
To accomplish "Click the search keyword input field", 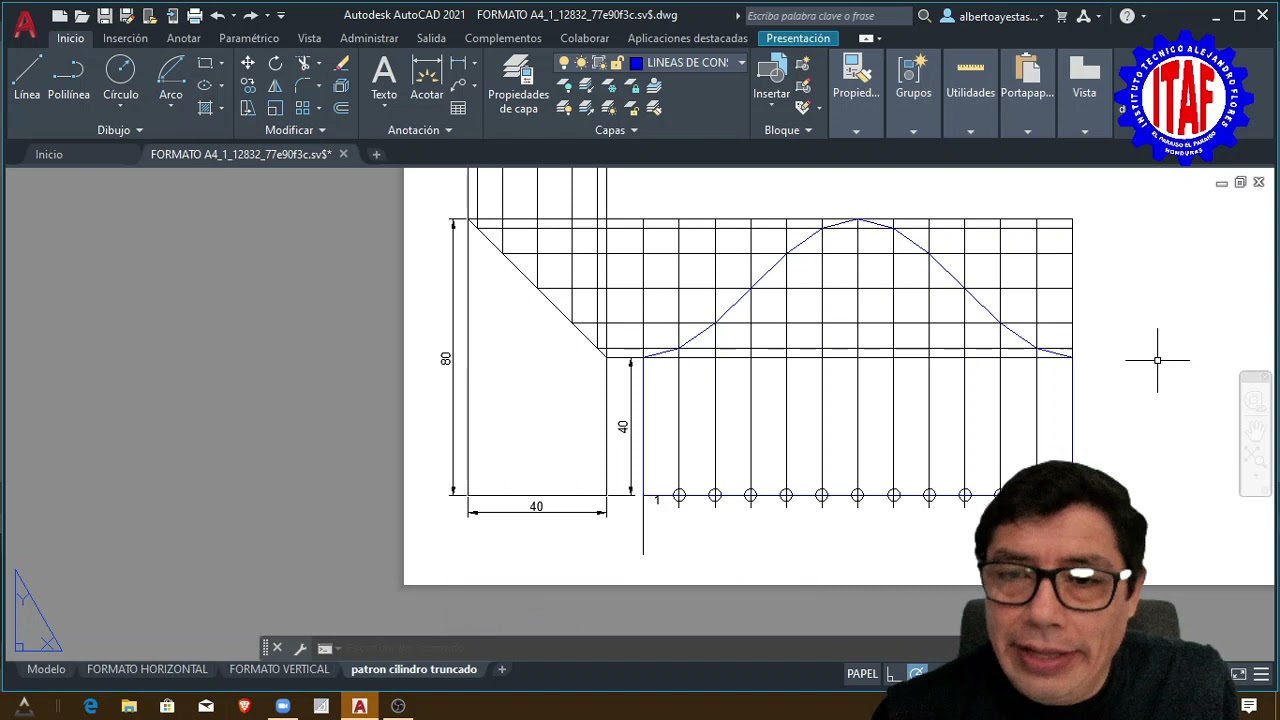I will click(828, 16).
